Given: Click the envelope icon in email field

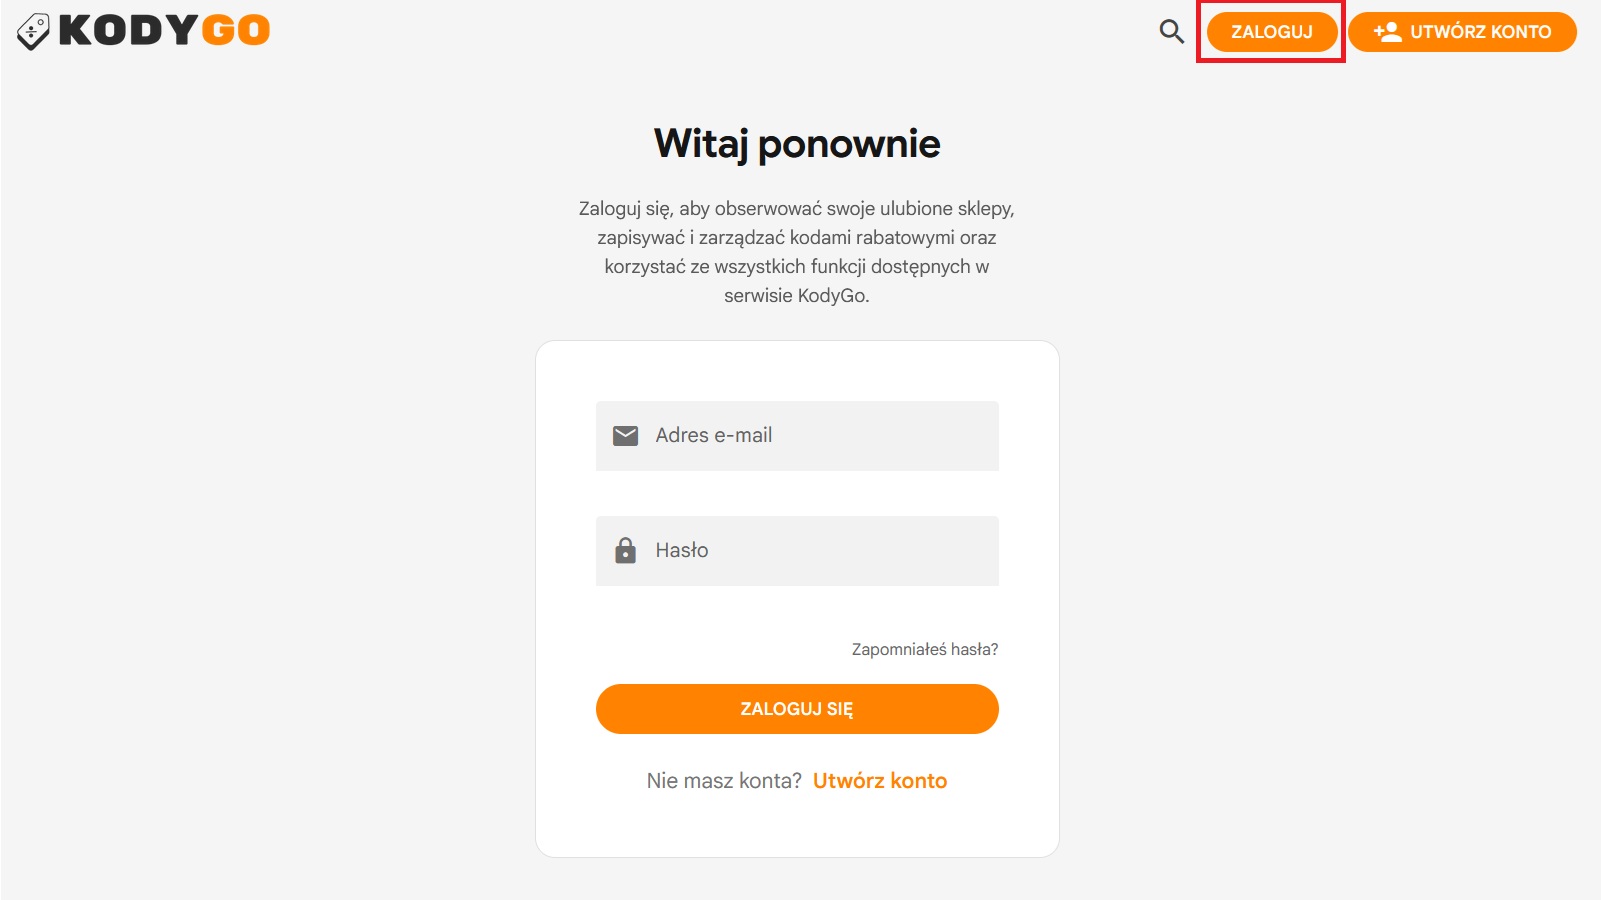Looking at the screenshot, I should [625, 436].
